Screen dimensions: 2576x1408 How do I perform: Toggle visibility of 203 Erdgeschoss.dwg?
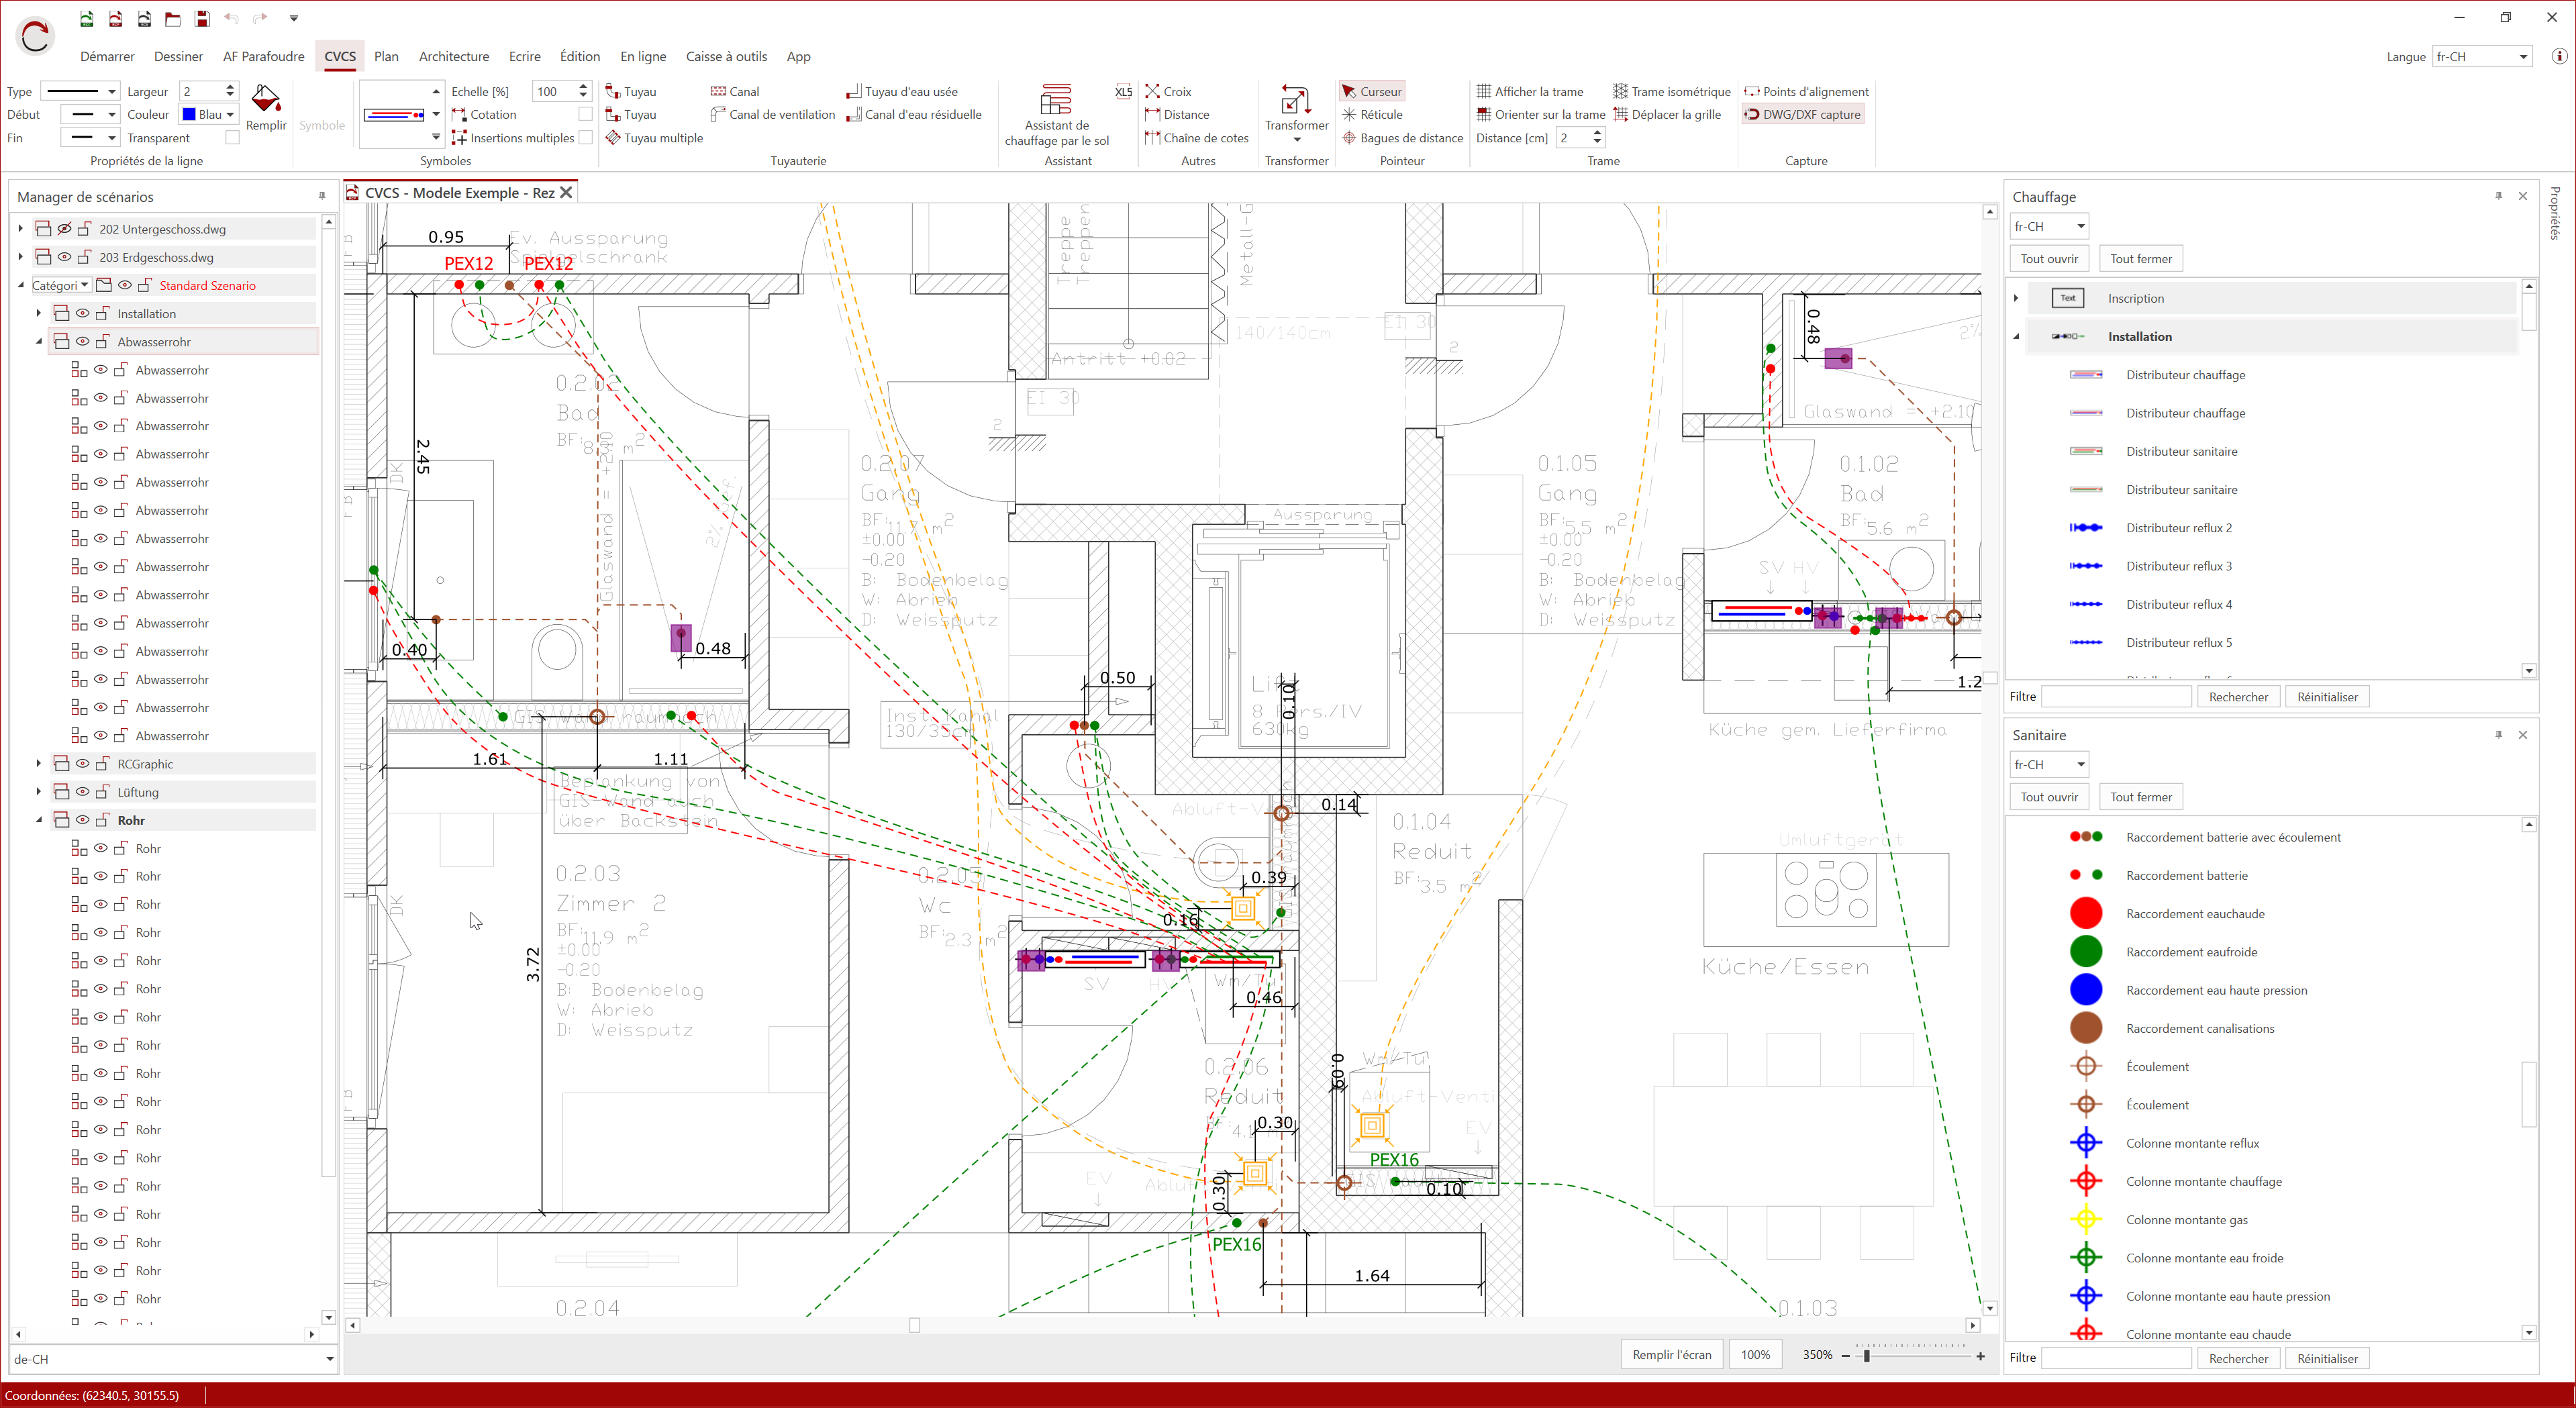[64, 257]
